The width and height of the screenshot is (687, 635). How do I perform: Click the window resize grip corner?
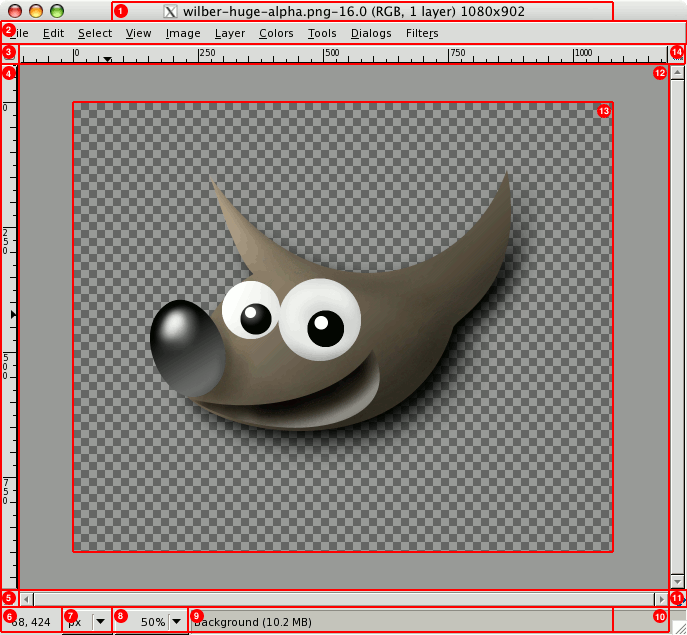point(678,626)
